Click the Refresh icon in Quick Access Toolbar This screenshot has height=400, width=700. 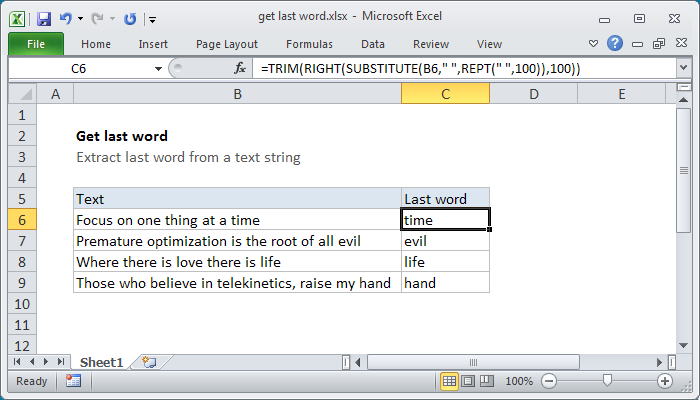point(130,19)
